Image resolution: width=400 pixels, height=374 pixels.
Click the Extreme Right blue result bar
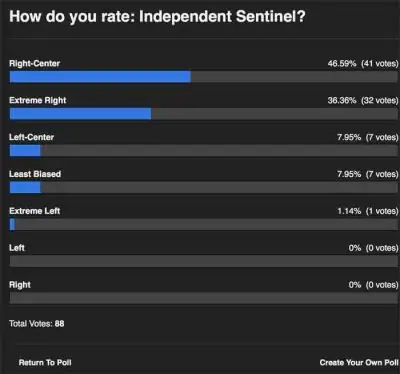(x=80, y=114)
